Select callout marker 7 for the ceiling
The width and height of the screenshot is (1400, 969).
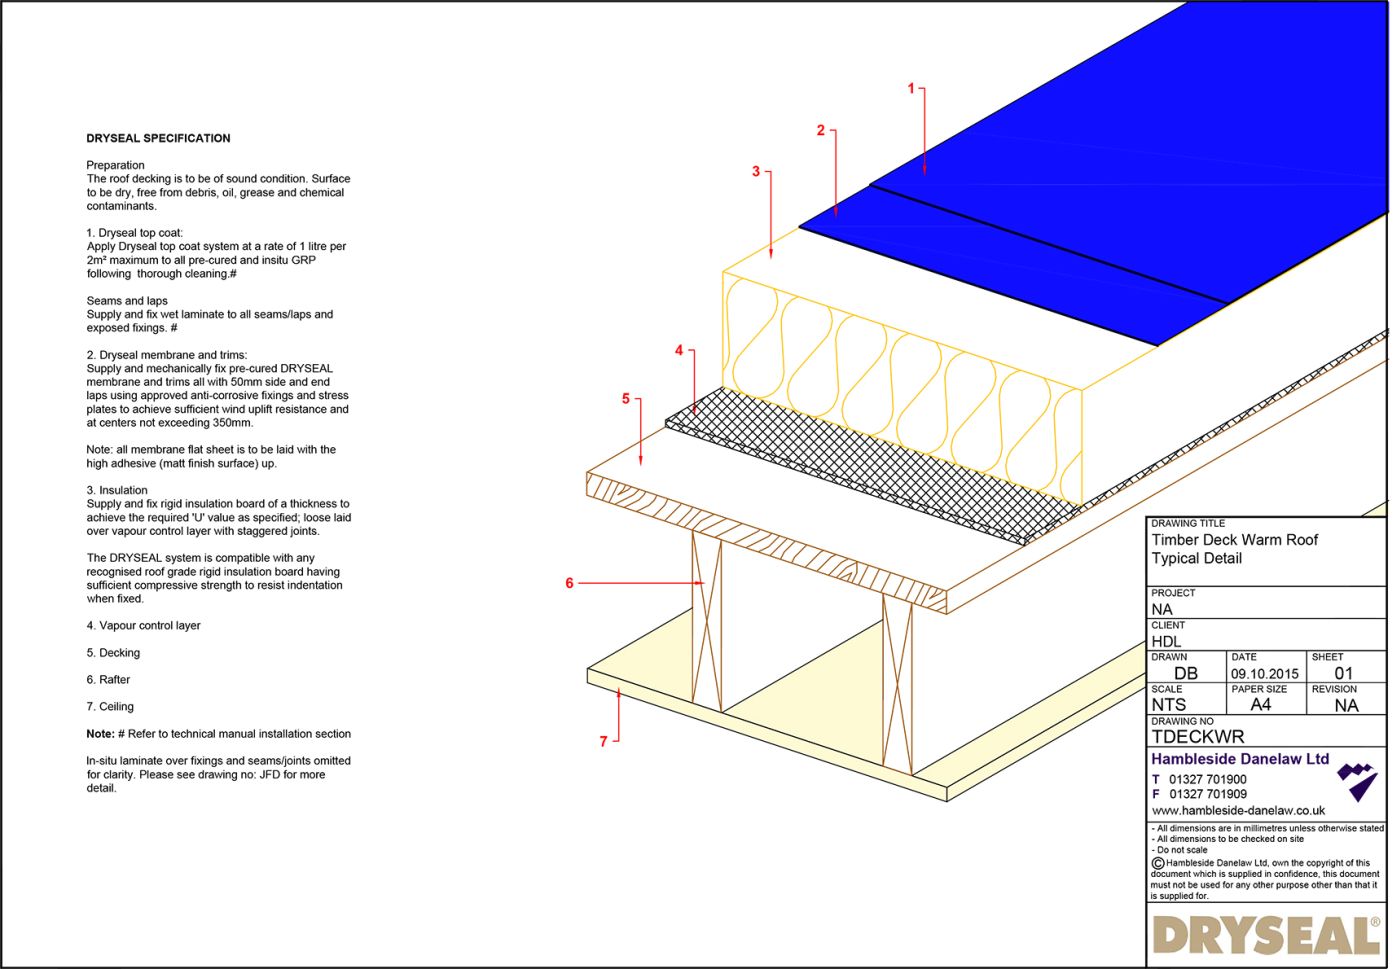pyautogui.click(x=603, y=742)
